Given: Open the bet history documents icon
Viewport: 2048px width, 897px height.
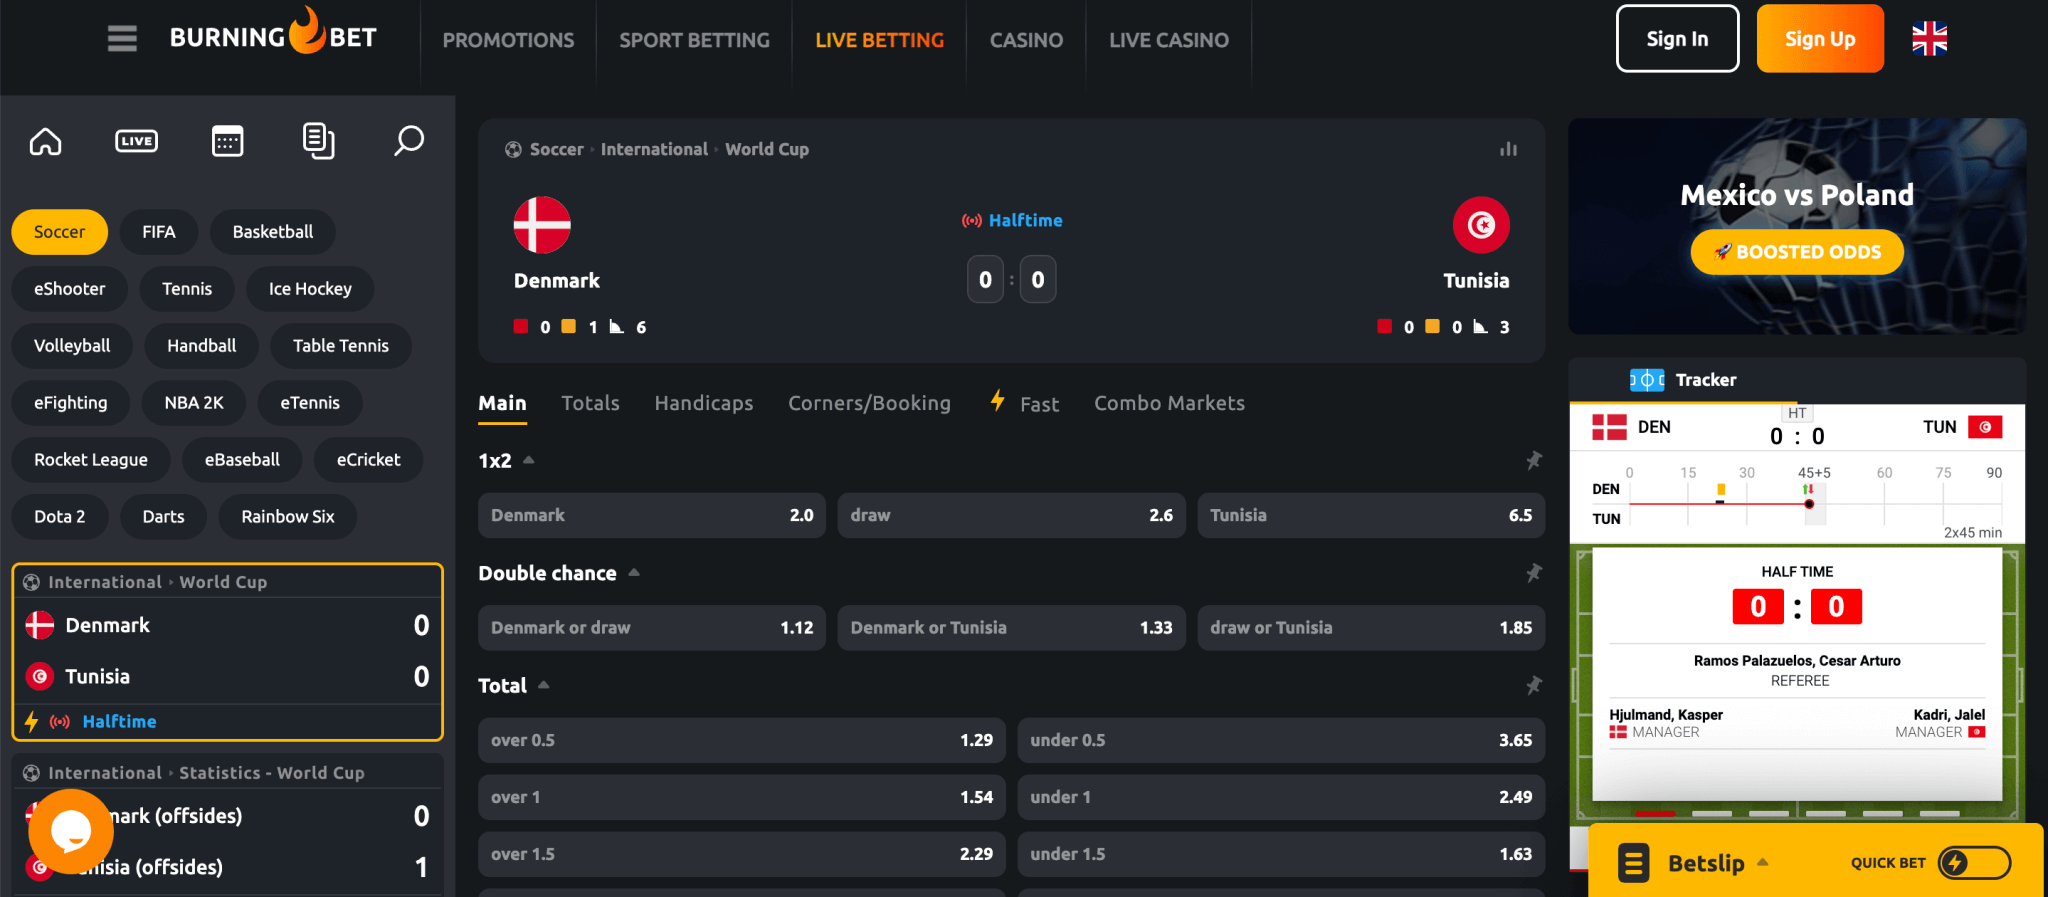Looking at the screenshot, I should point(318,141).
